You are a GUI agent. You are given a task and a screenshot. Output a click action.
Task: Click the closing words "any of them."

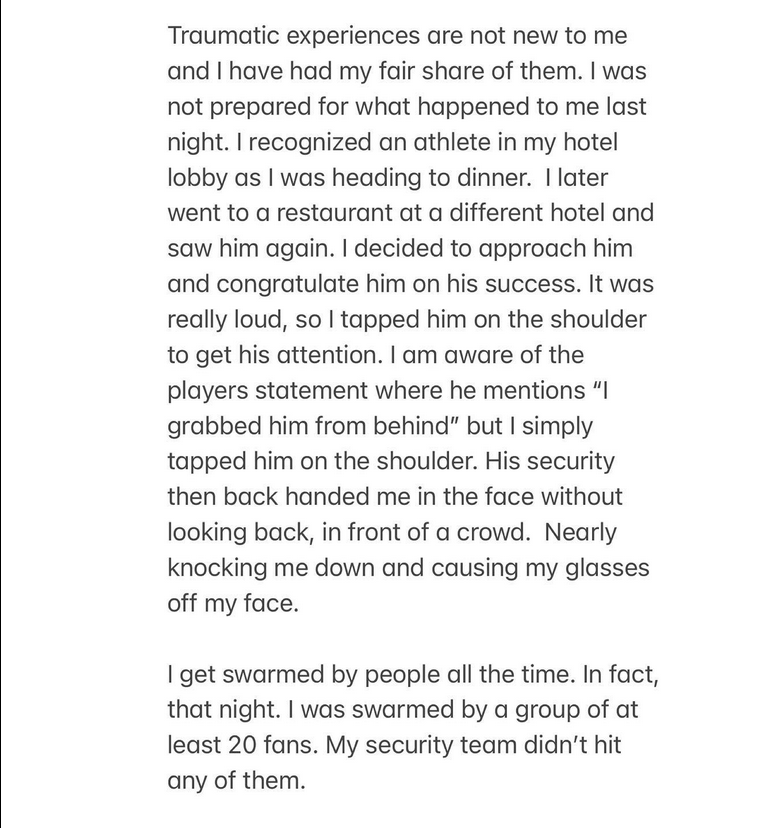tap(235, 781)
